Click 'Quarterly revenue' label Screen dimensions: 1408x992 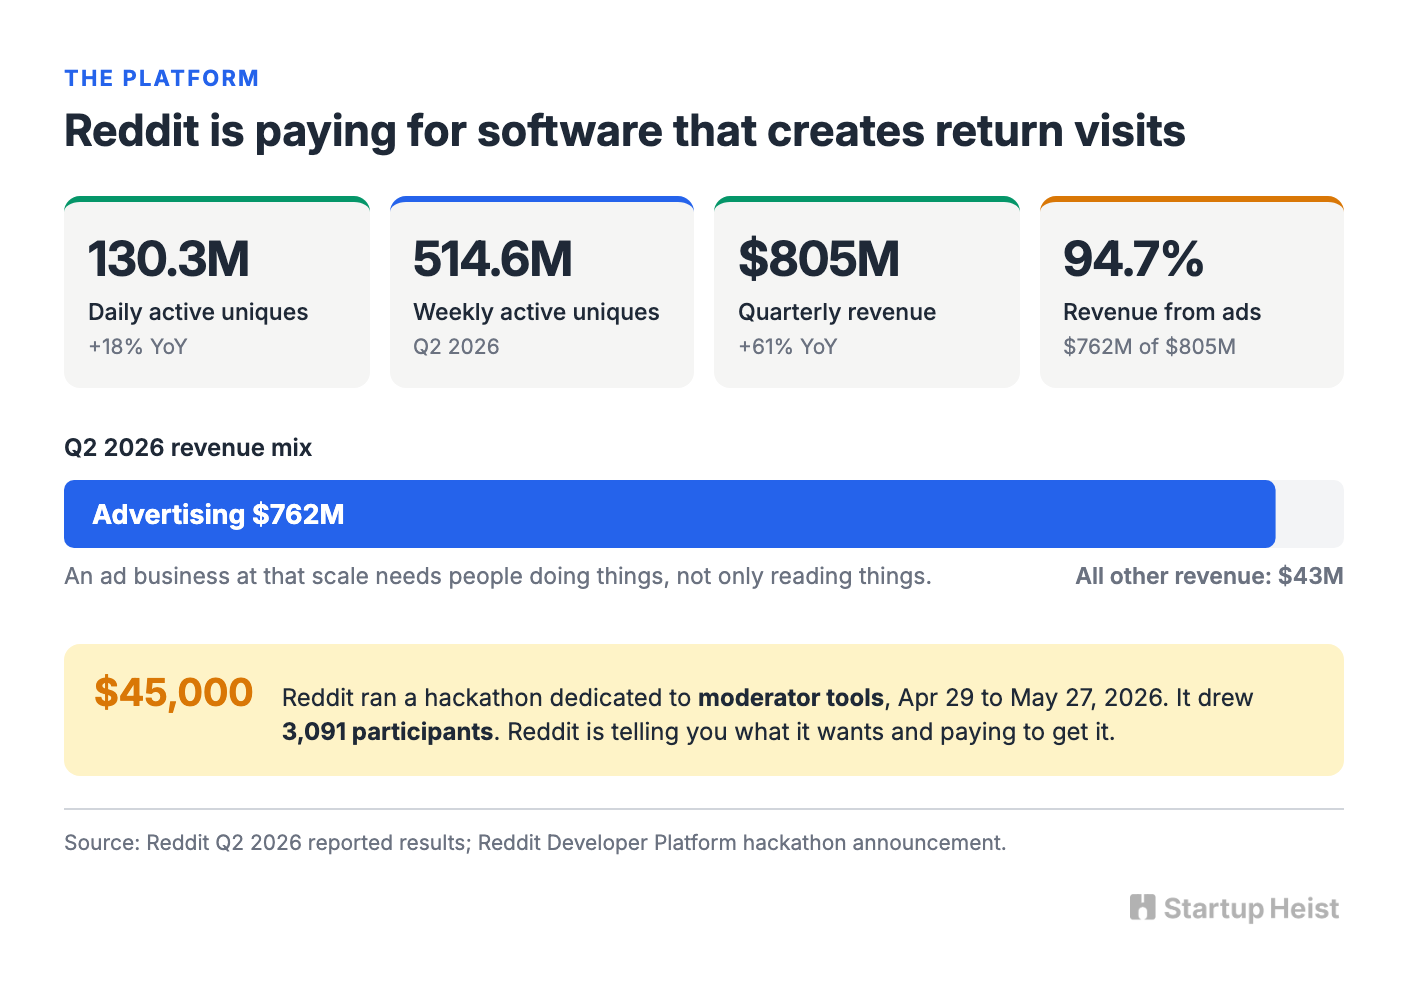(x=837, y=312)
